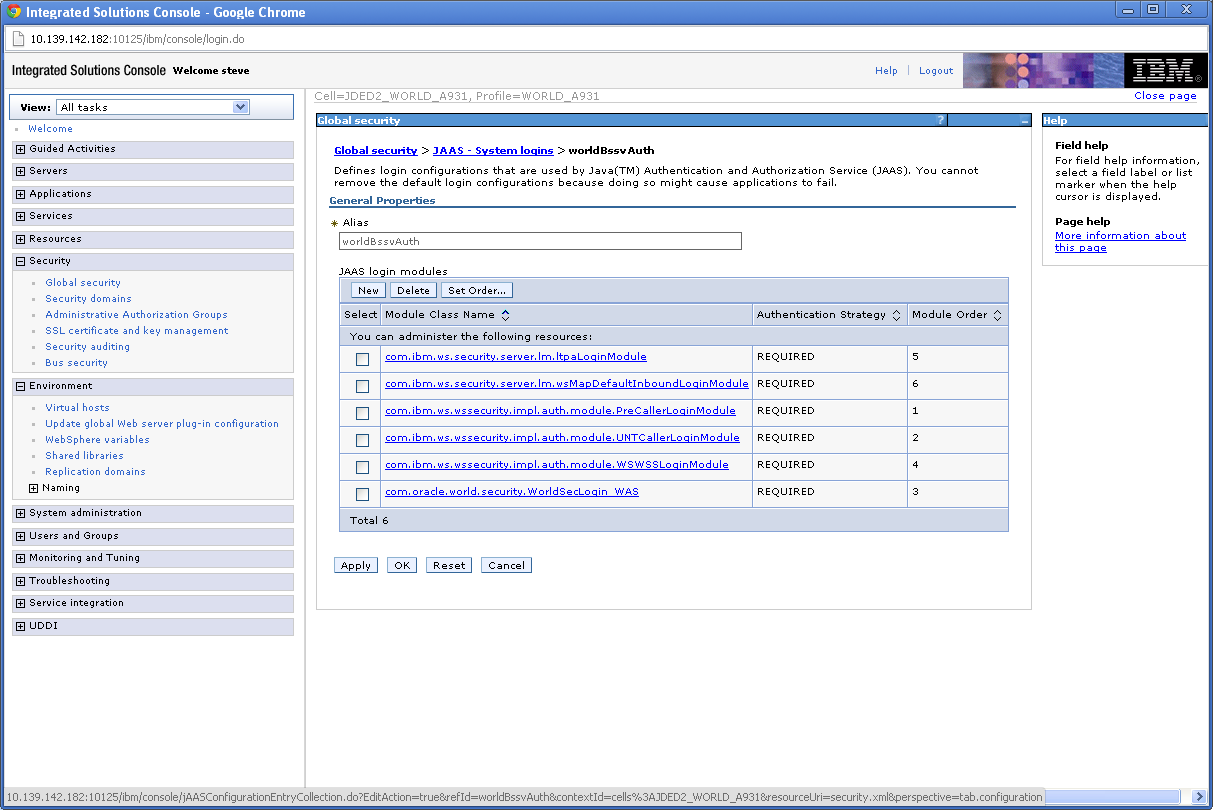The image size is (1213, 810).
Task: Expand the Services section
Action: click(21, 216)
